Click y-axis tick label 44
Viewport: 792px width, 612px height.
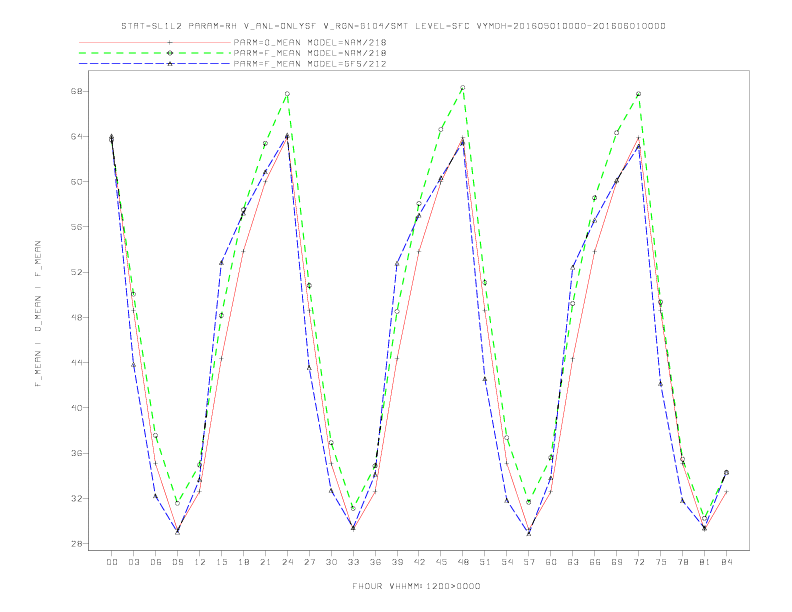point(78,363)
